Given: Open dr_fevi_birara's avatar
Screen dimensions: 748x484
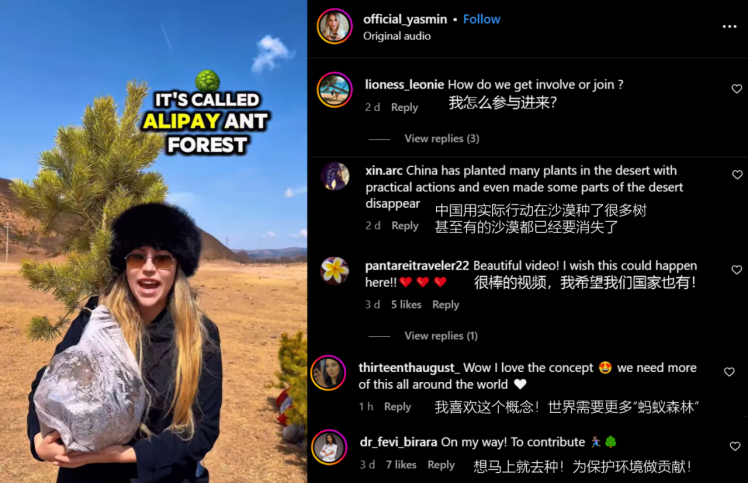Looking at the screenshot, I should click(x=329, y=447).
